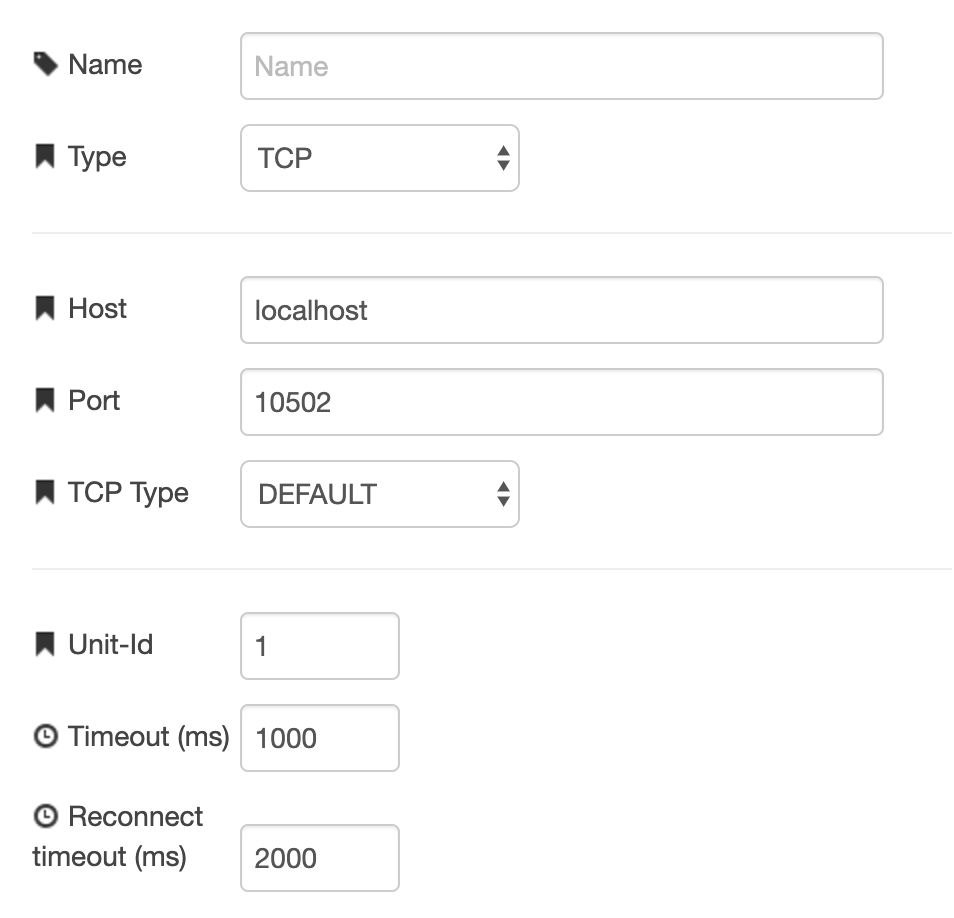
Task: Click the Host label text
Action: pyautogui.click(x=97, y=308)
